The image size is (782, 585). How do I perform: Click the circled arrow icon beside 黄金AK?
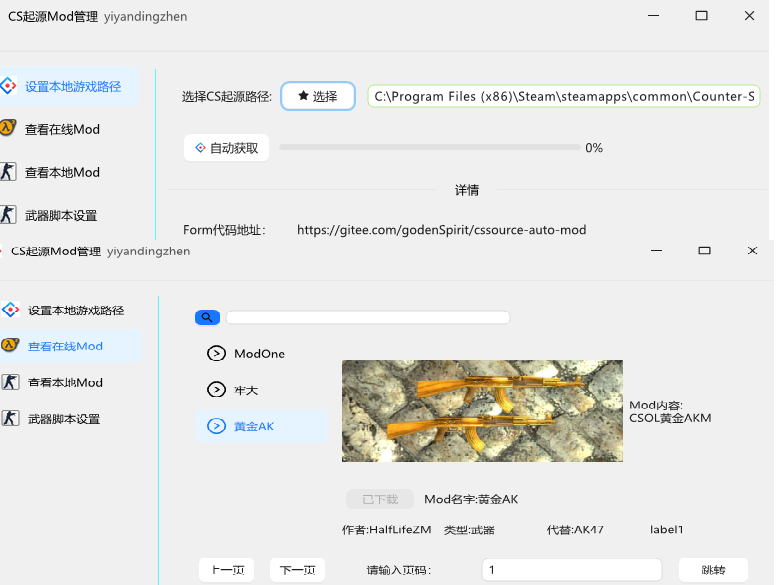[215, 426]
